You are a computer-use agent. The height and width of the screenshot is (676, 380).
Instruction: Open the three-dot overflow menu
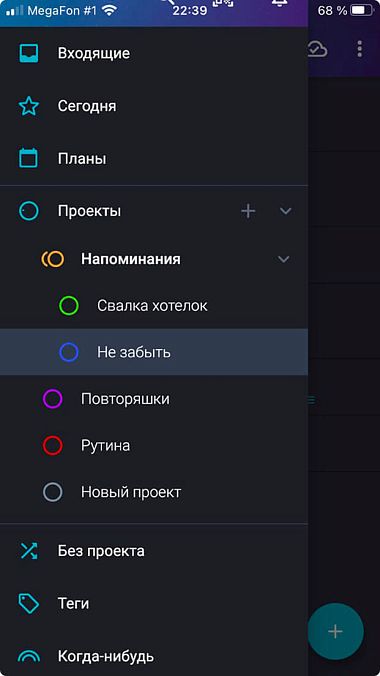coord(359,50)
